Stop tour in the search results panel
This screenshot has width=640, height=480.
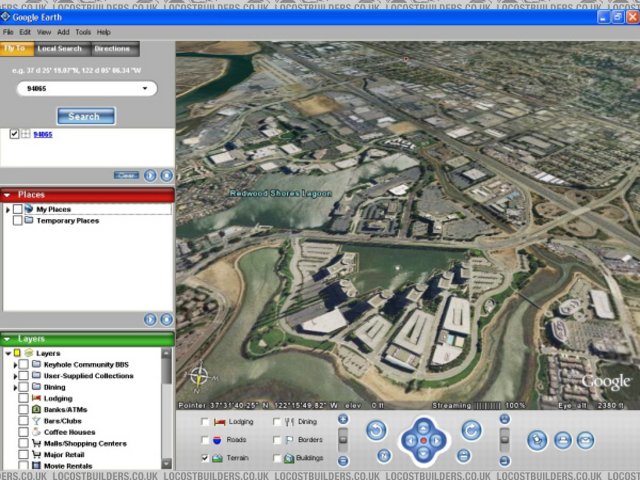pyautogui.click(x=167, y=176)
